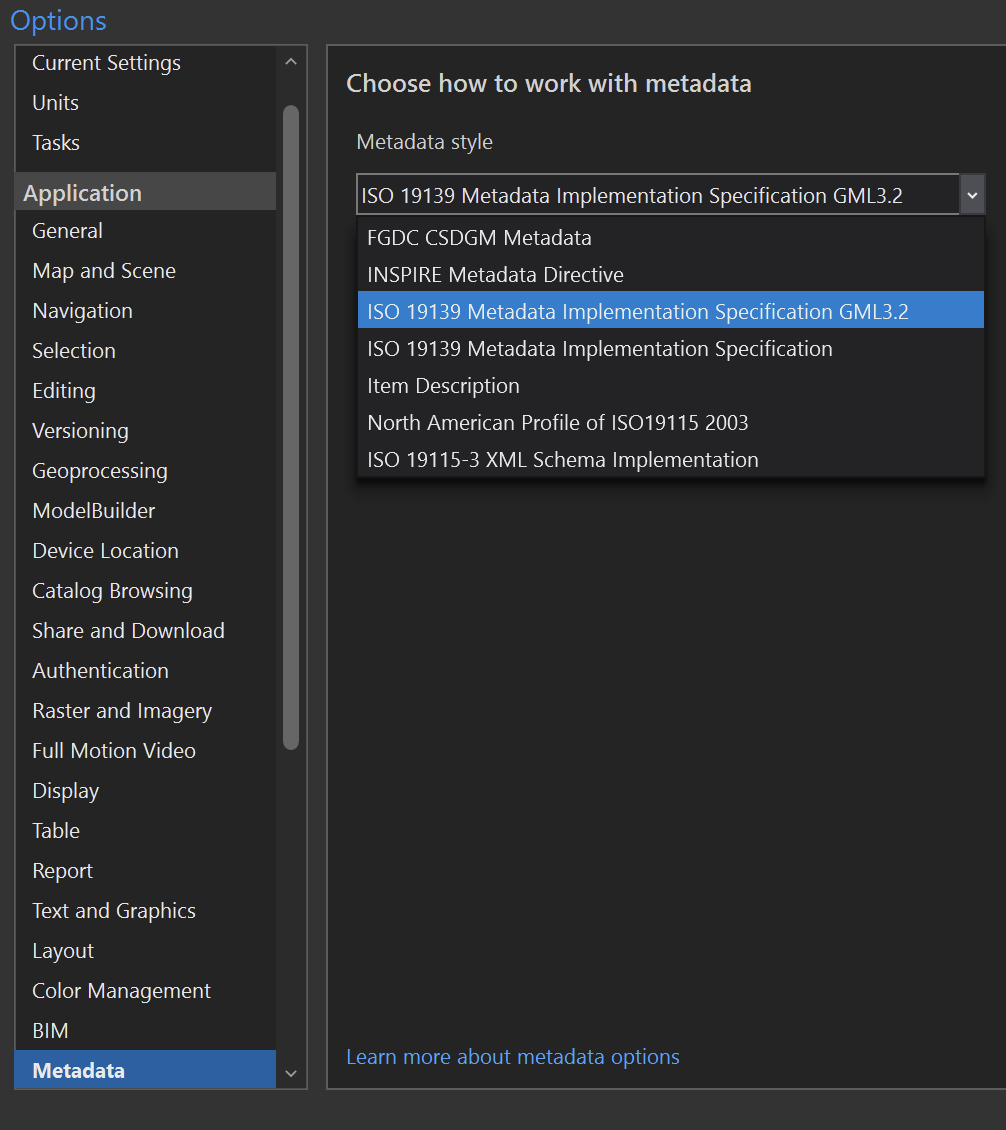This screenshot has width=1006, height=1130.
Task: Open Share and Download options
Action: coord(128,631)
